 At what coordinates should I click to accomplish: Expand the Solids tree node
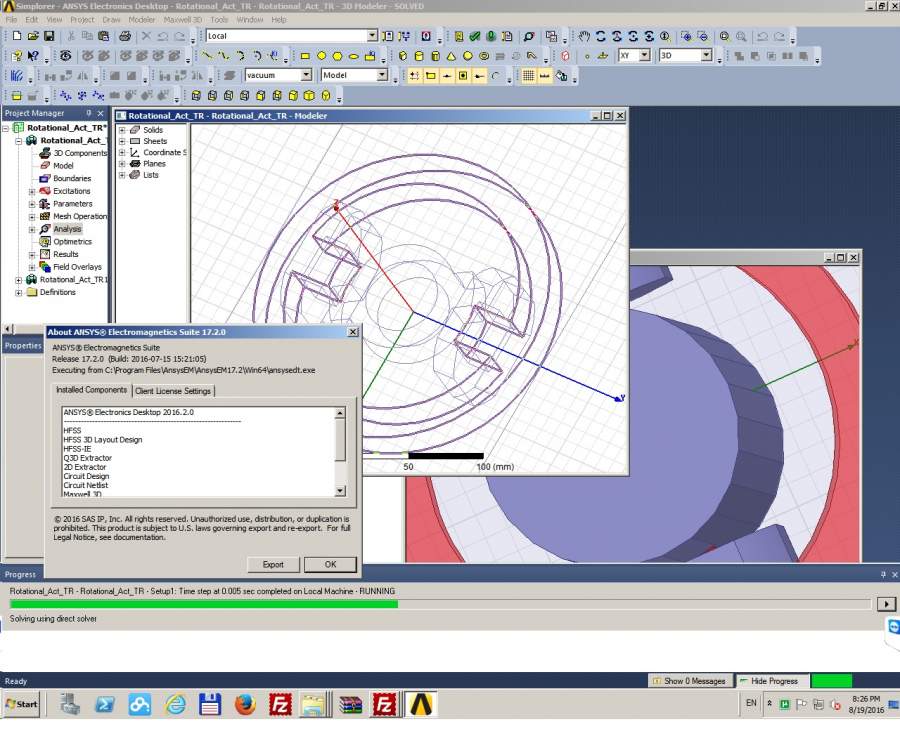(122, 130)
